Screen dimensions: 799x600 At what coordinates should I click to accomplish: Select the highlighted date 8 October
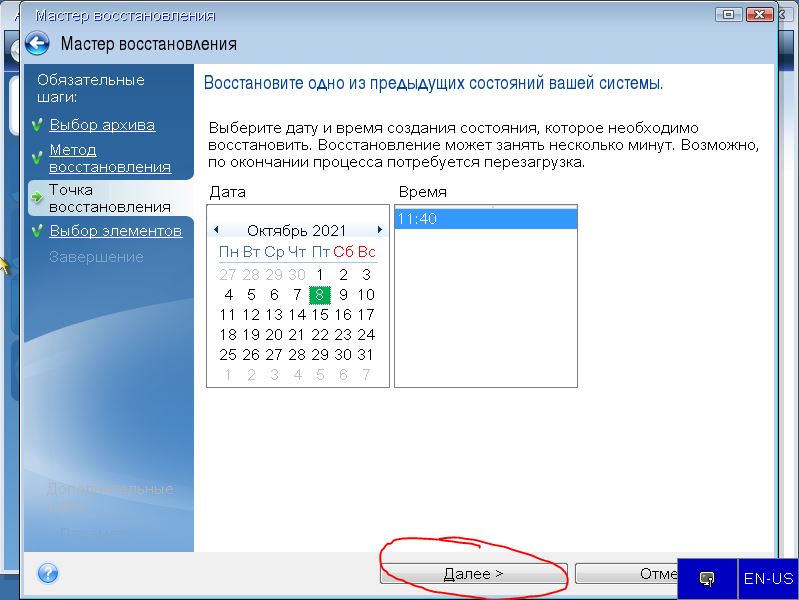click(320, 294)
